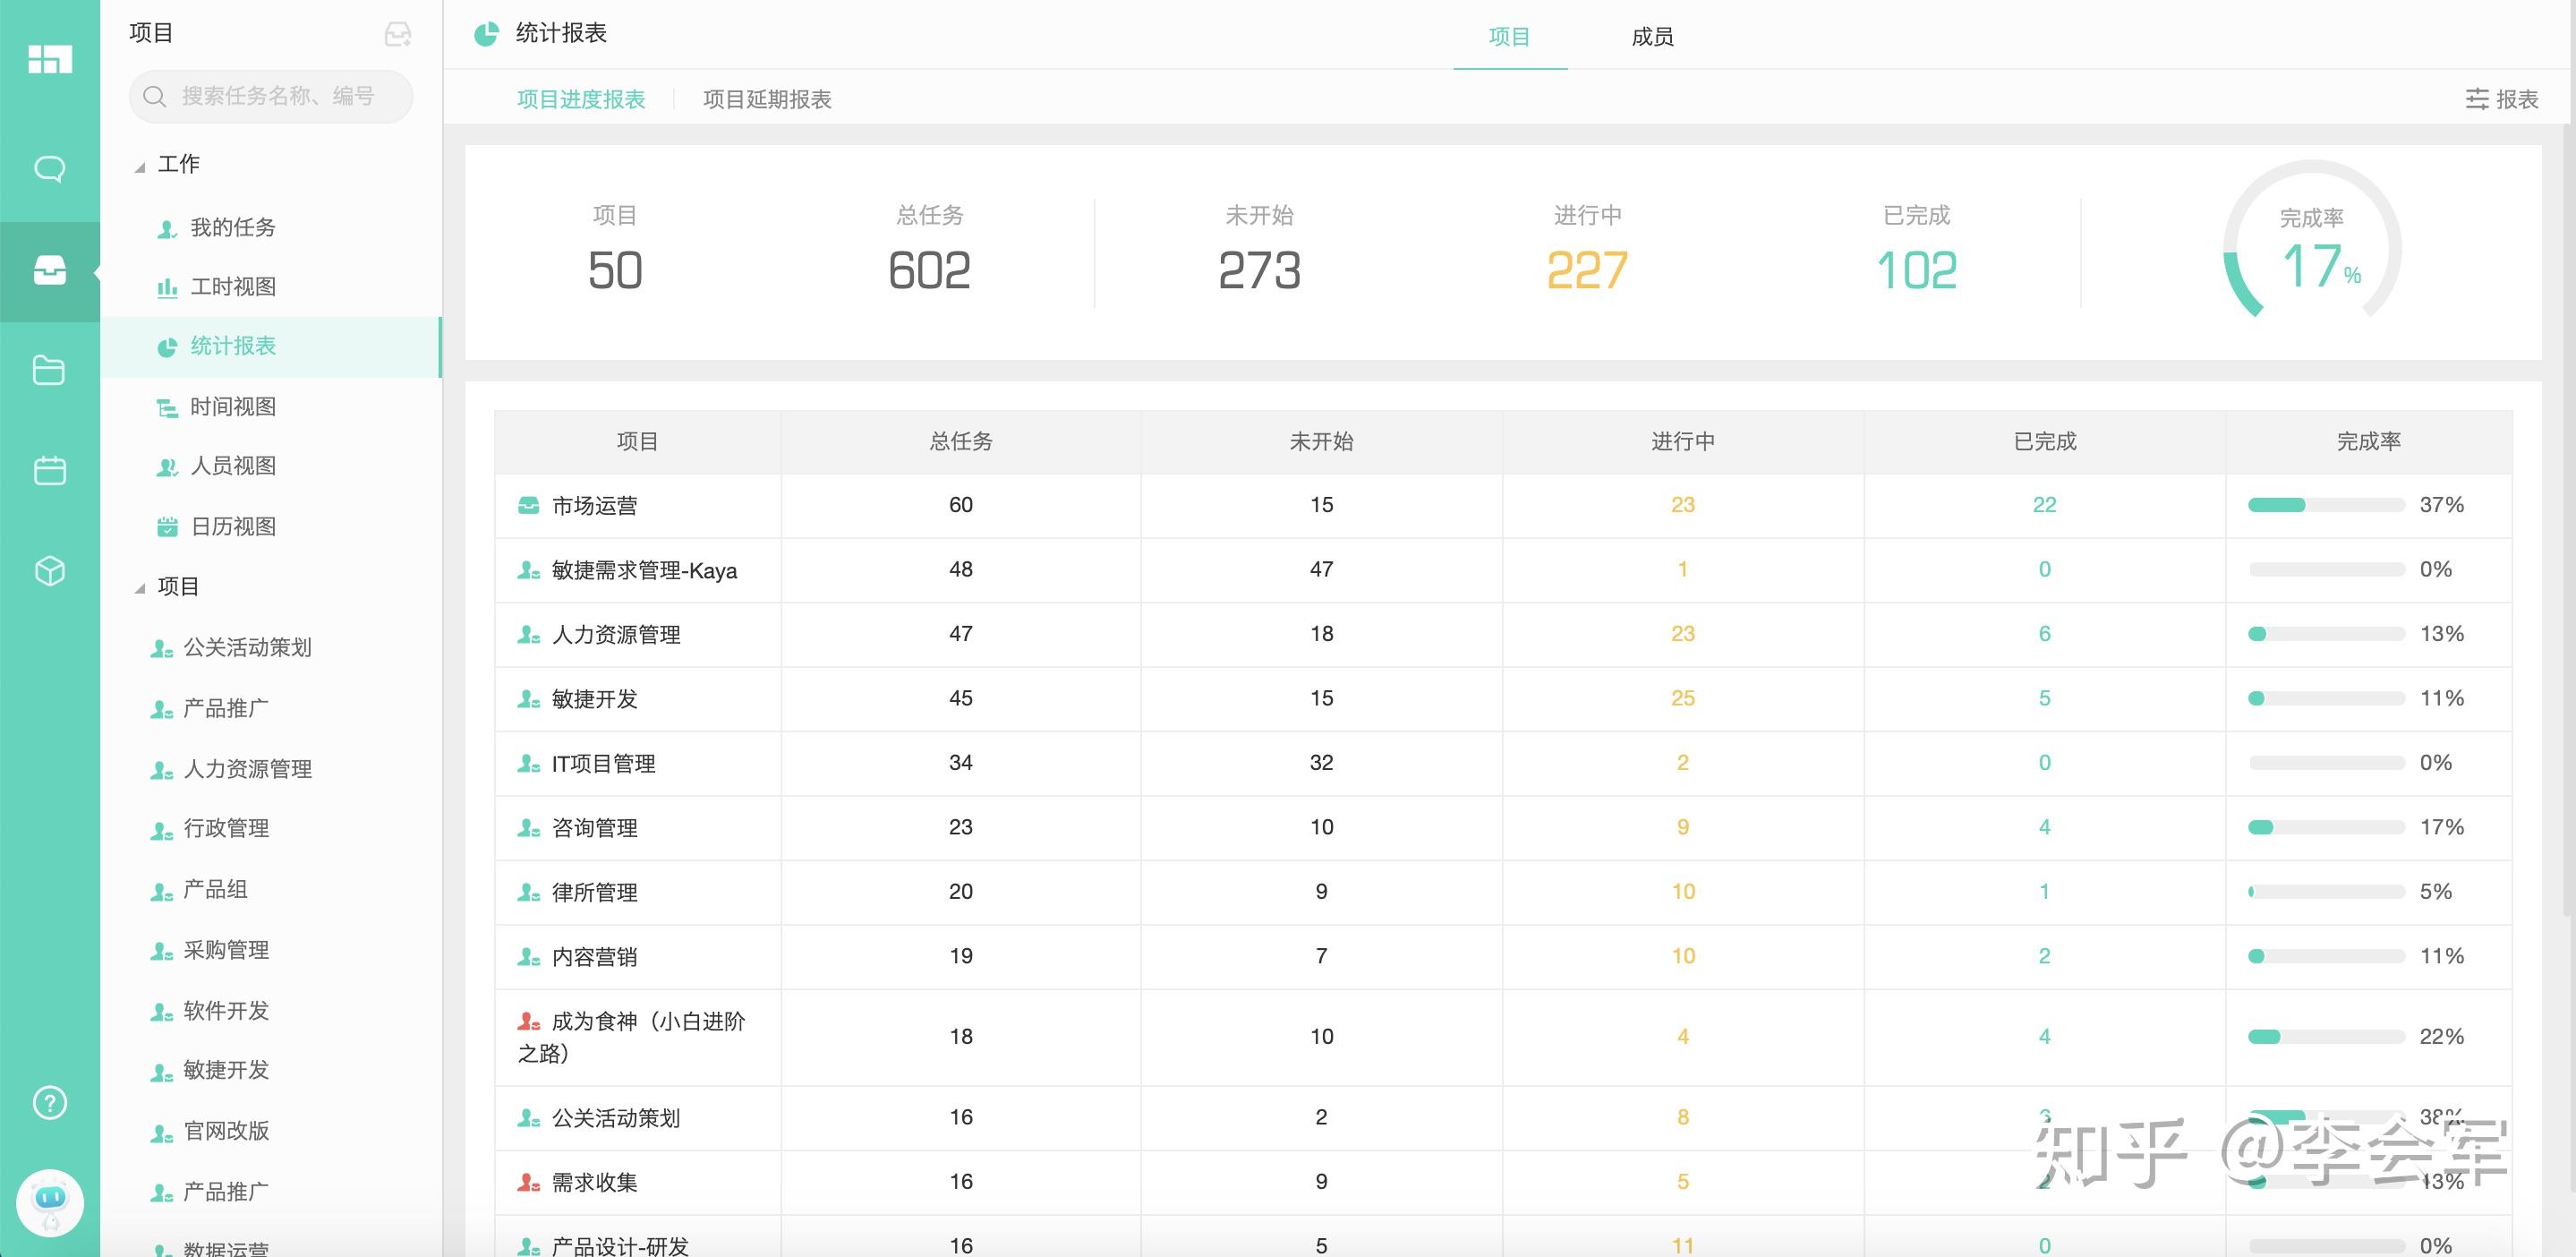Select the 项目延期报表 sub-tab
Viewport: 2576px width, 1257px height.
(767, 99)
